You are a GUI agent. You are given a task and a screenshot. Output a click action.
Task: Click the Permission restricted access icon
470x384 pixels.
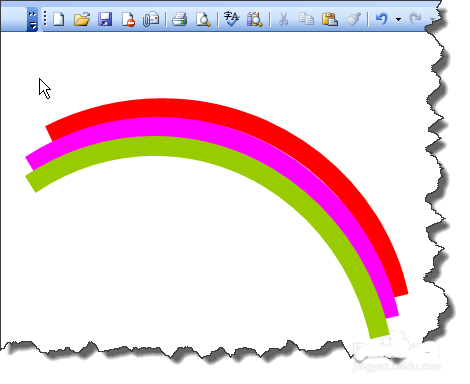(x=128, y=19)
